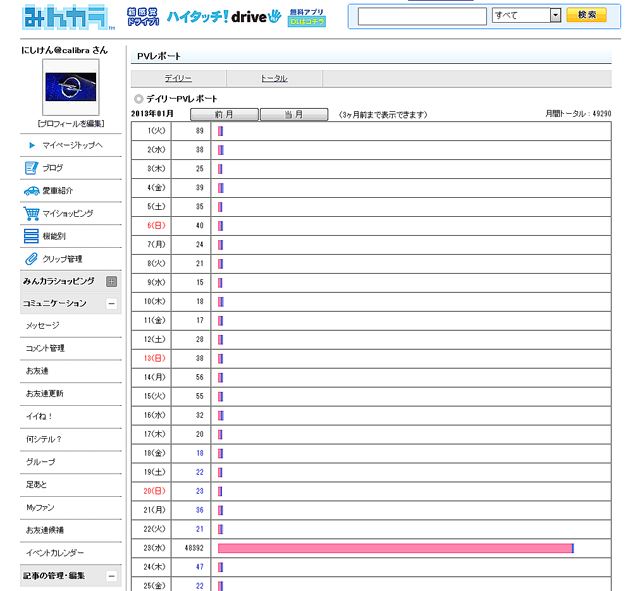Click the 当月 current month button
Screen dimensions: 640x591
coord(294,114)
